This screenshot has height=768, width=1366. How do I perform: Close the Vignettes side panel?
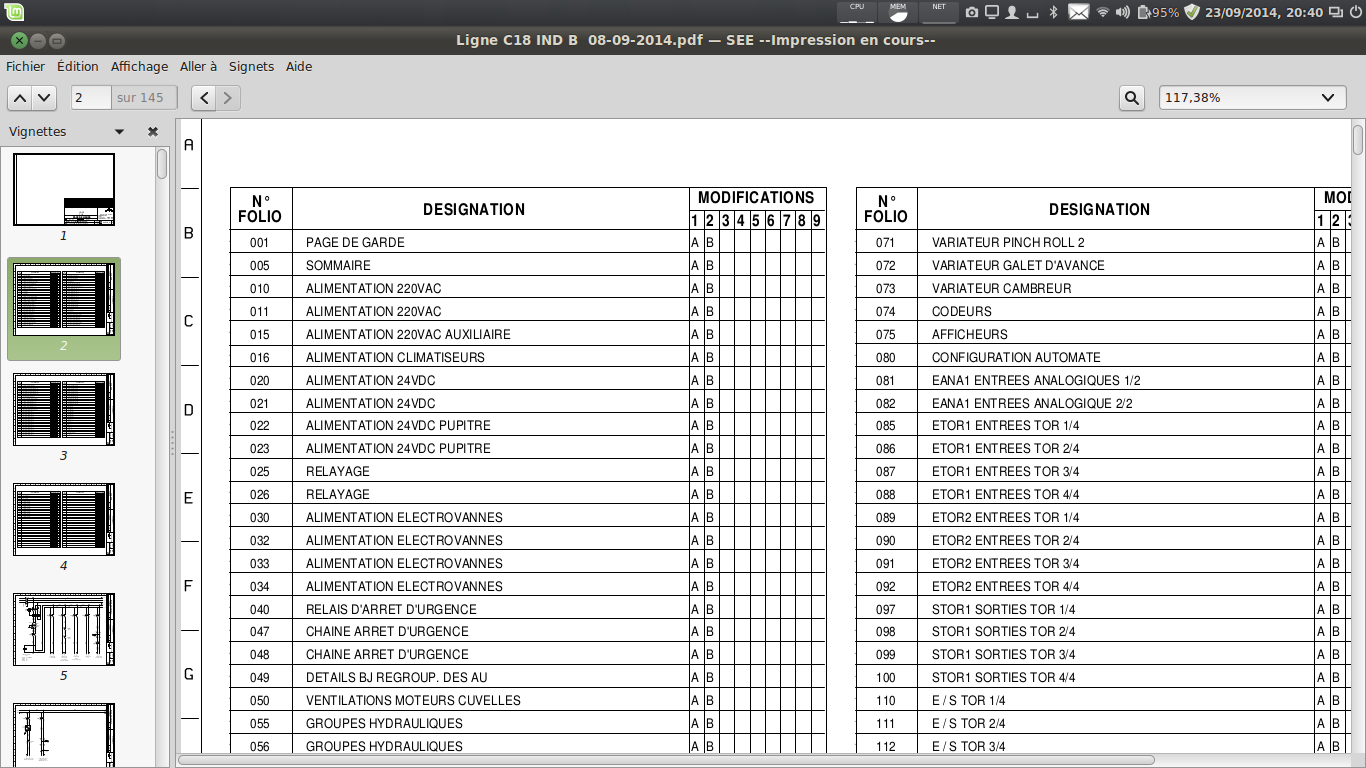(x=153, y=131)
